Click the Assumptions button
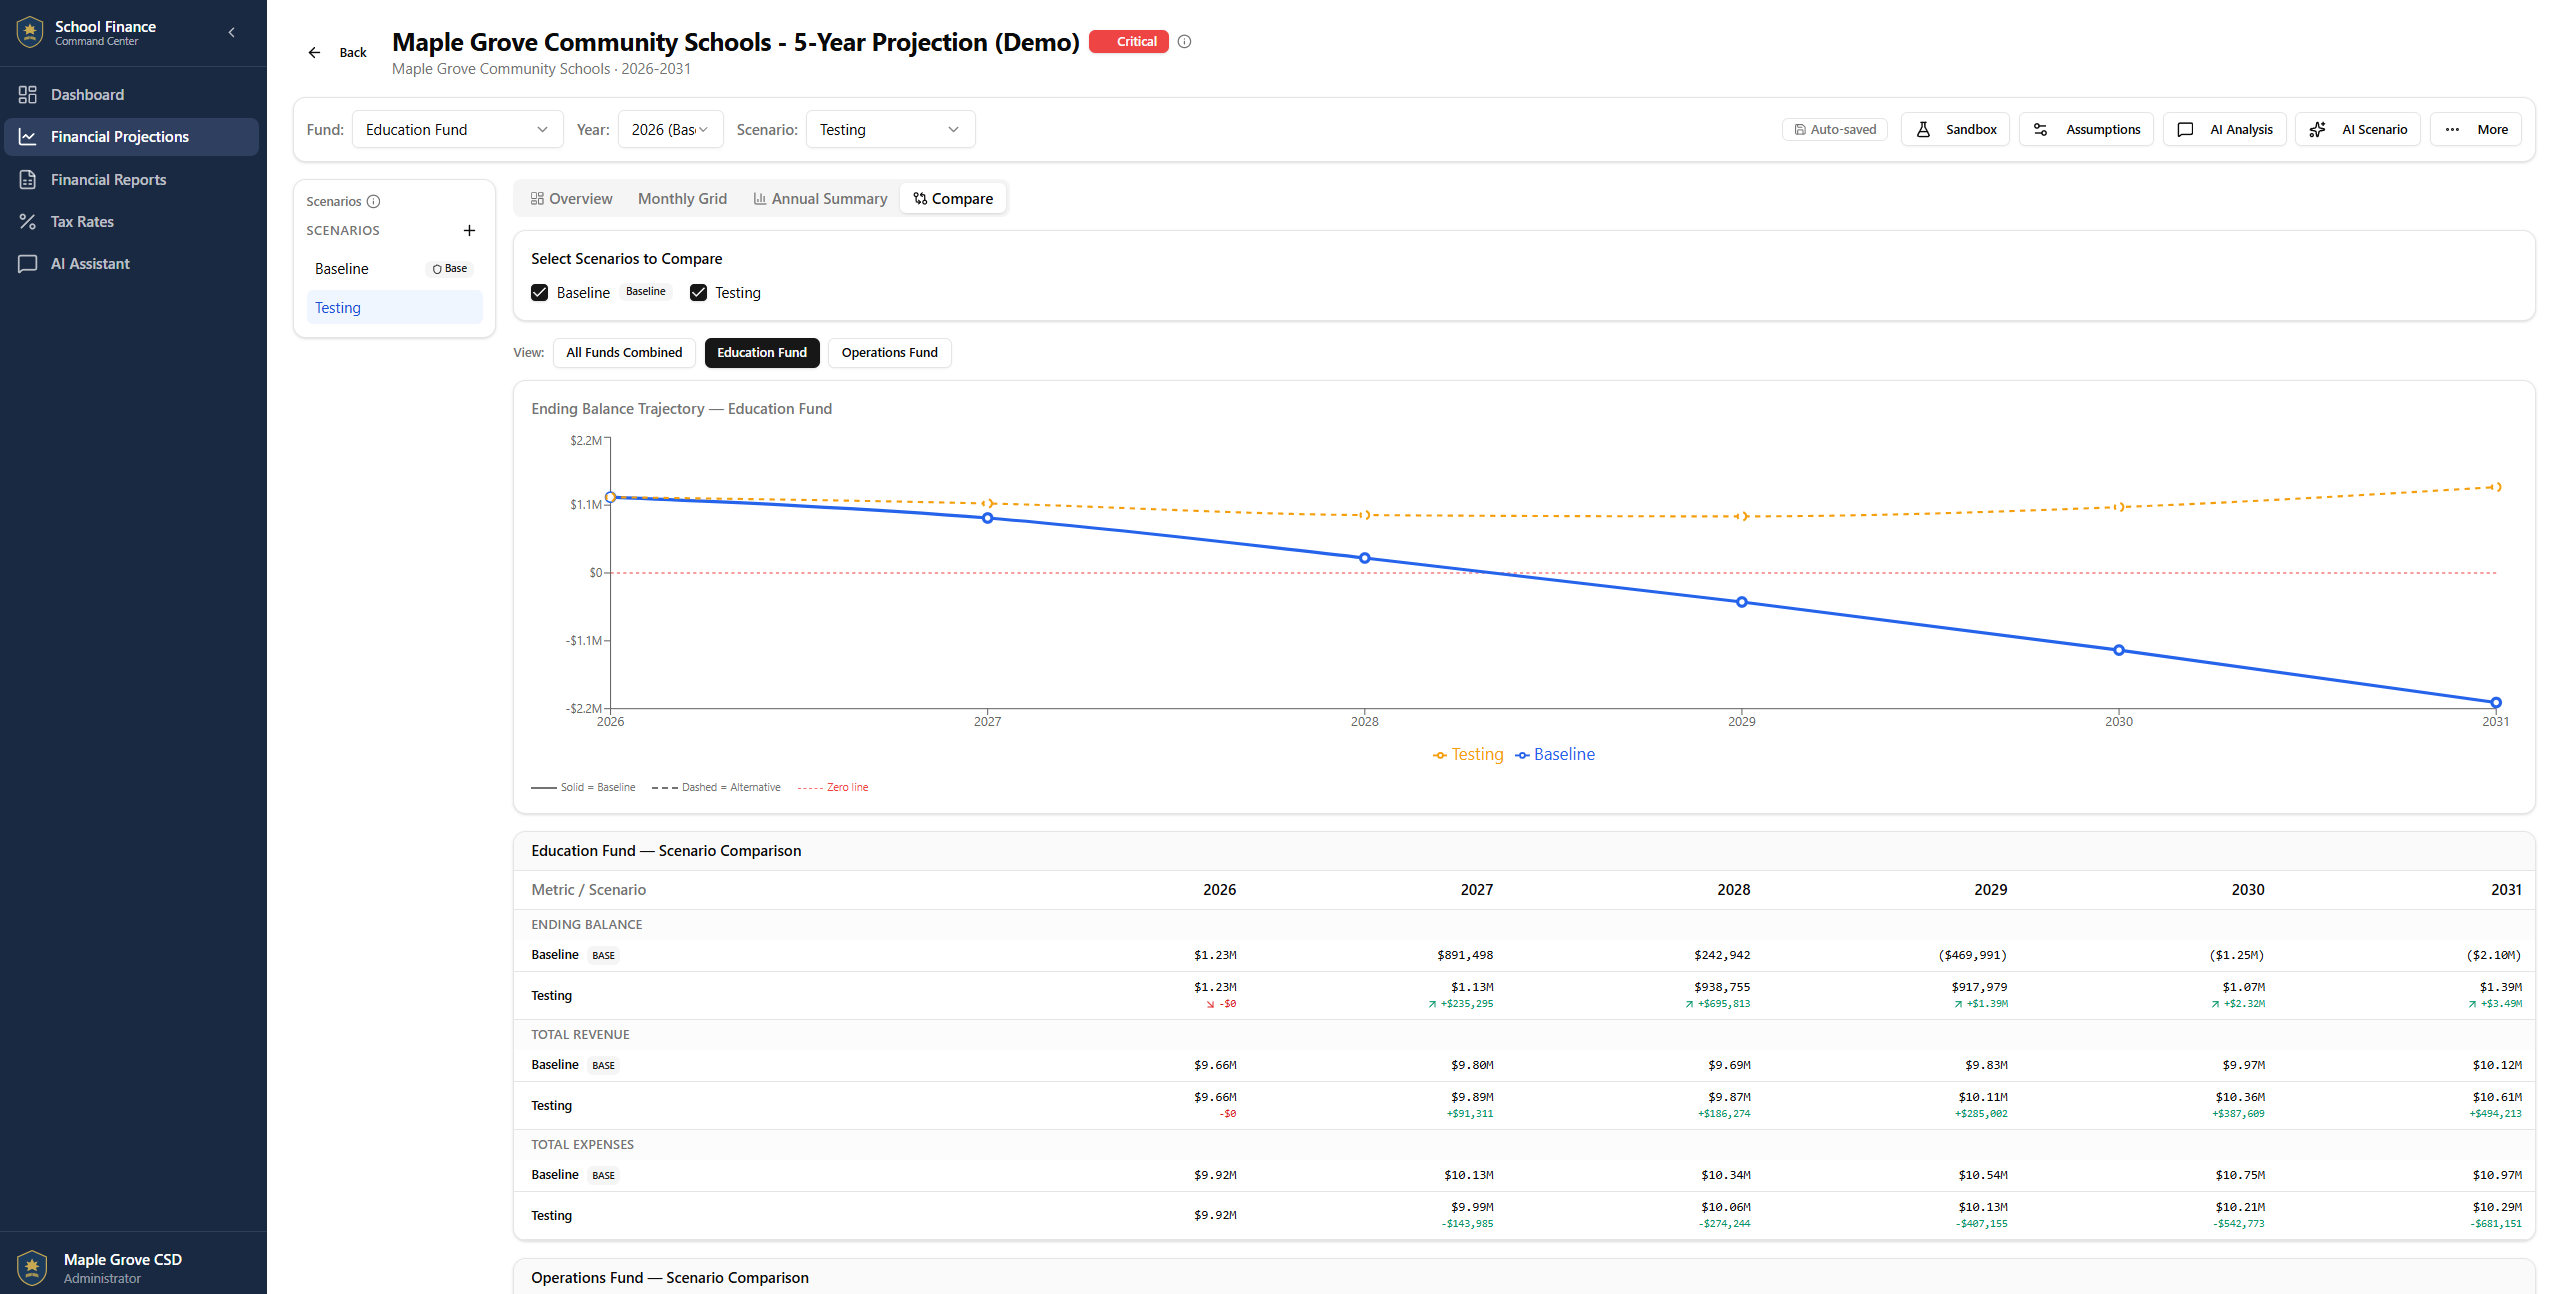This screenshot has height=1294, width=2552. click(x=2086, y=130)
